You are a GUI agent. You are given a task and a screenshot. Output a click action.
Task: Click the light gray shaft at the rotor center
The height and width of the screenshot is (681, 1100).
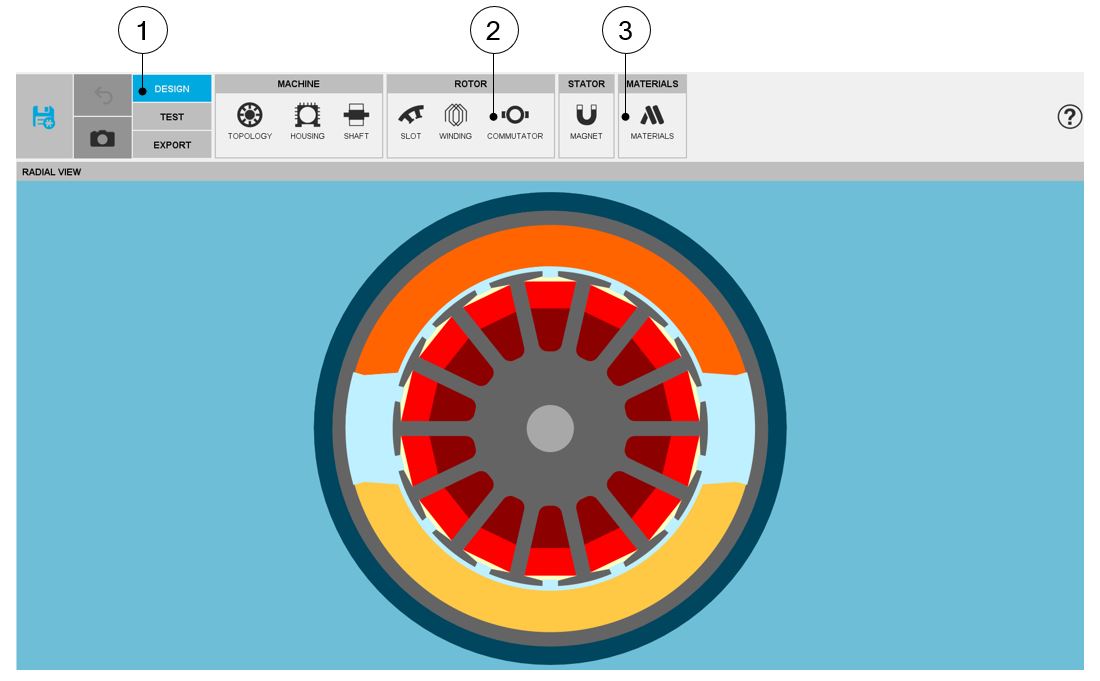550,429
